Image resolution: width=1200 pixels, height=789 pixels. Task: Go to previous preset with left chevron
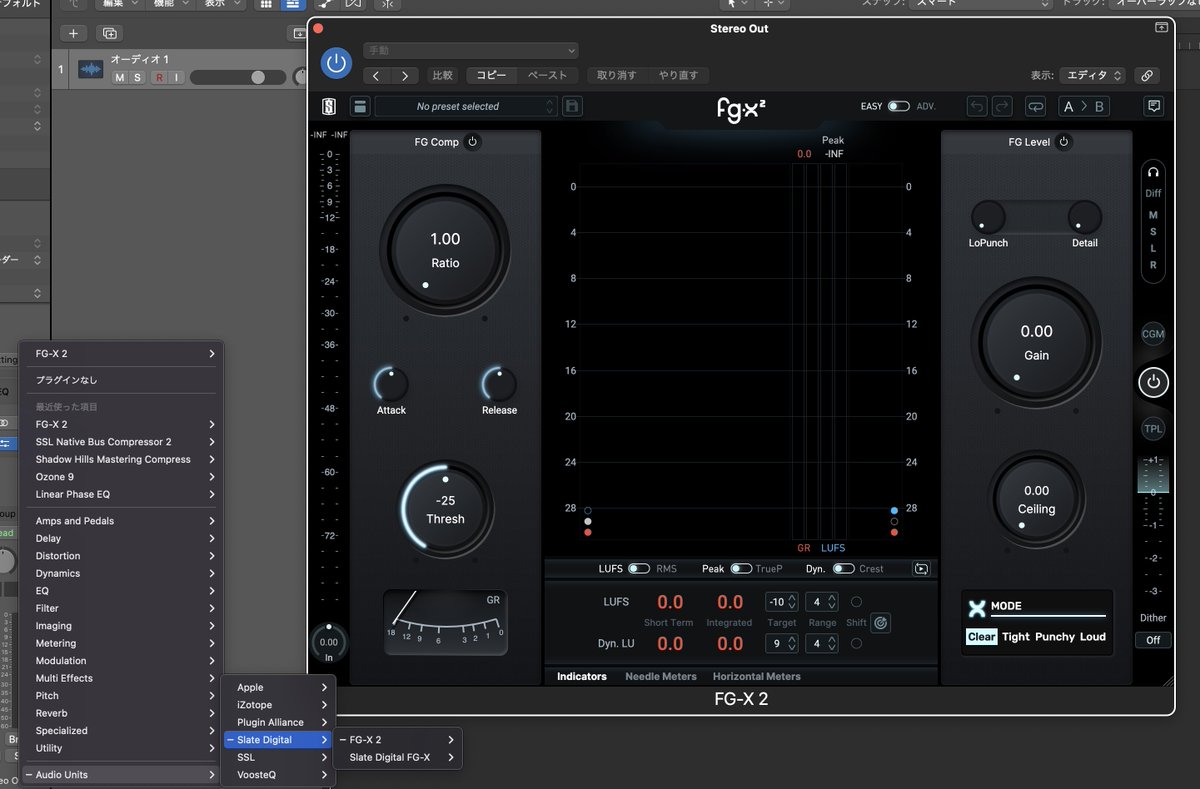pyautogui.click(x=376, y=75)
